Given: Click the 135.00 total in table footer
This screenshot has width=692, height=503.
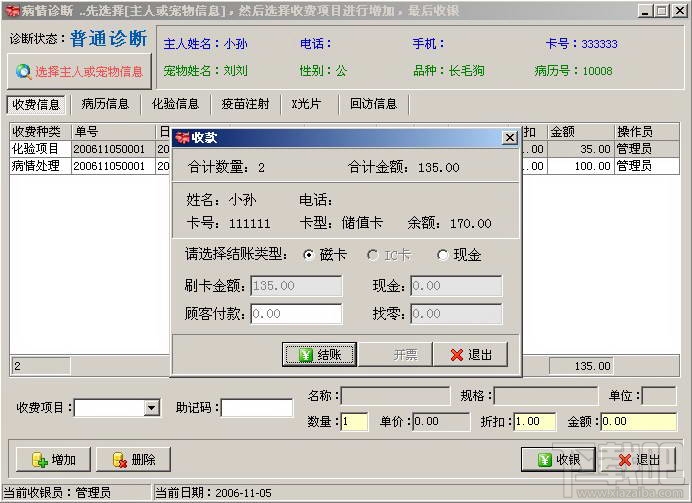Looking at the screenshot, I should coord(581,366).
